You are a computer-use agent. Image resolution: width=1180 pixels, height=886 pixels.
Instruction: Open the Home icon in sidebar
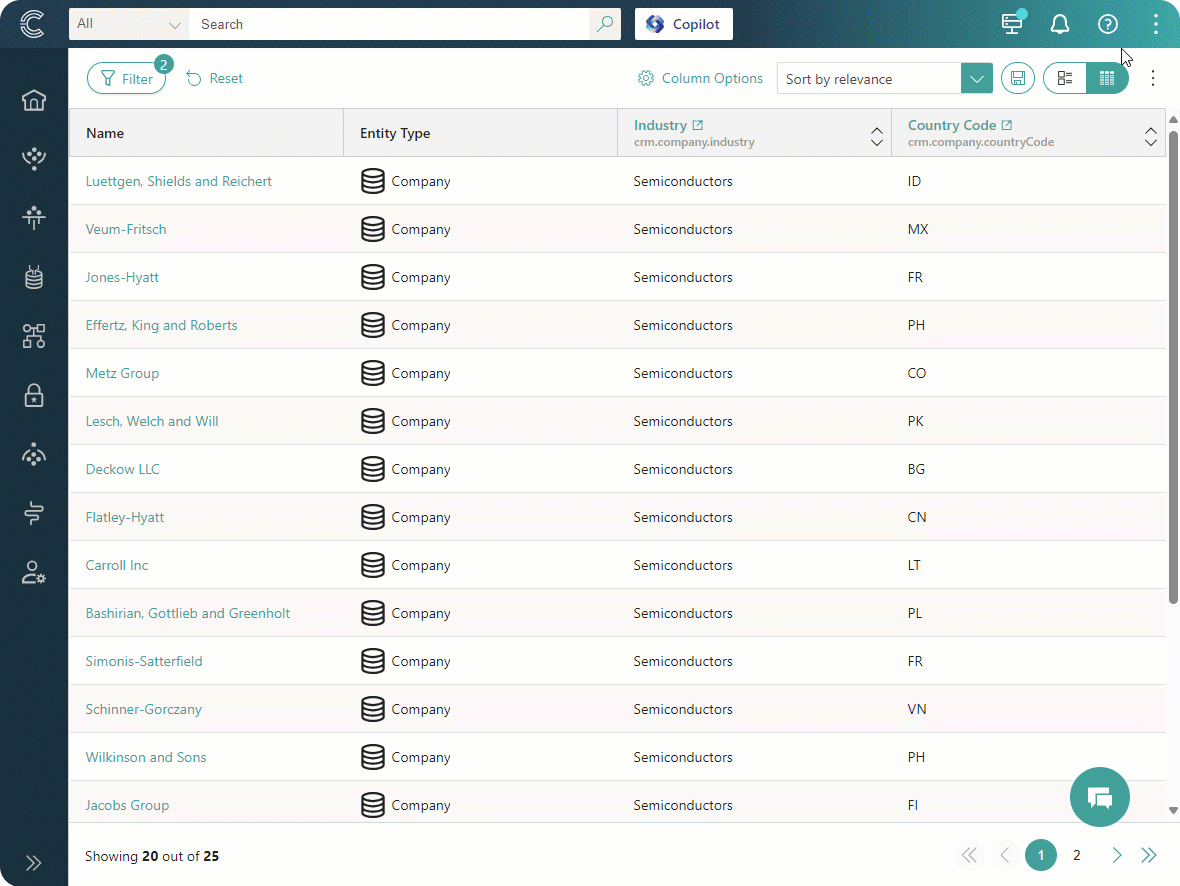(34, 100)
